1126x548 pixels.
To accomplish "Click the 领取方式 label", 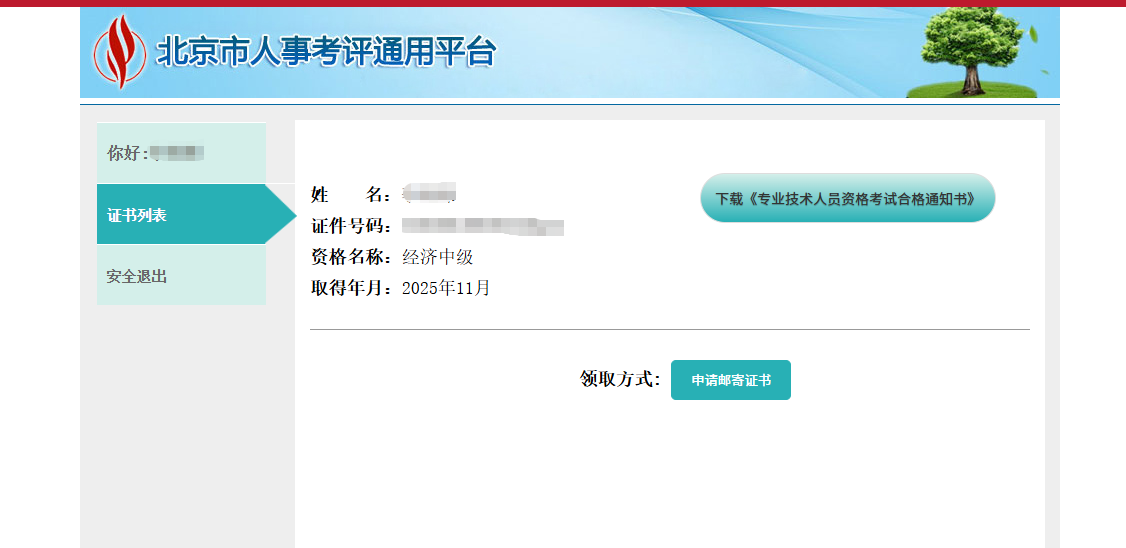I will [620, 379].
